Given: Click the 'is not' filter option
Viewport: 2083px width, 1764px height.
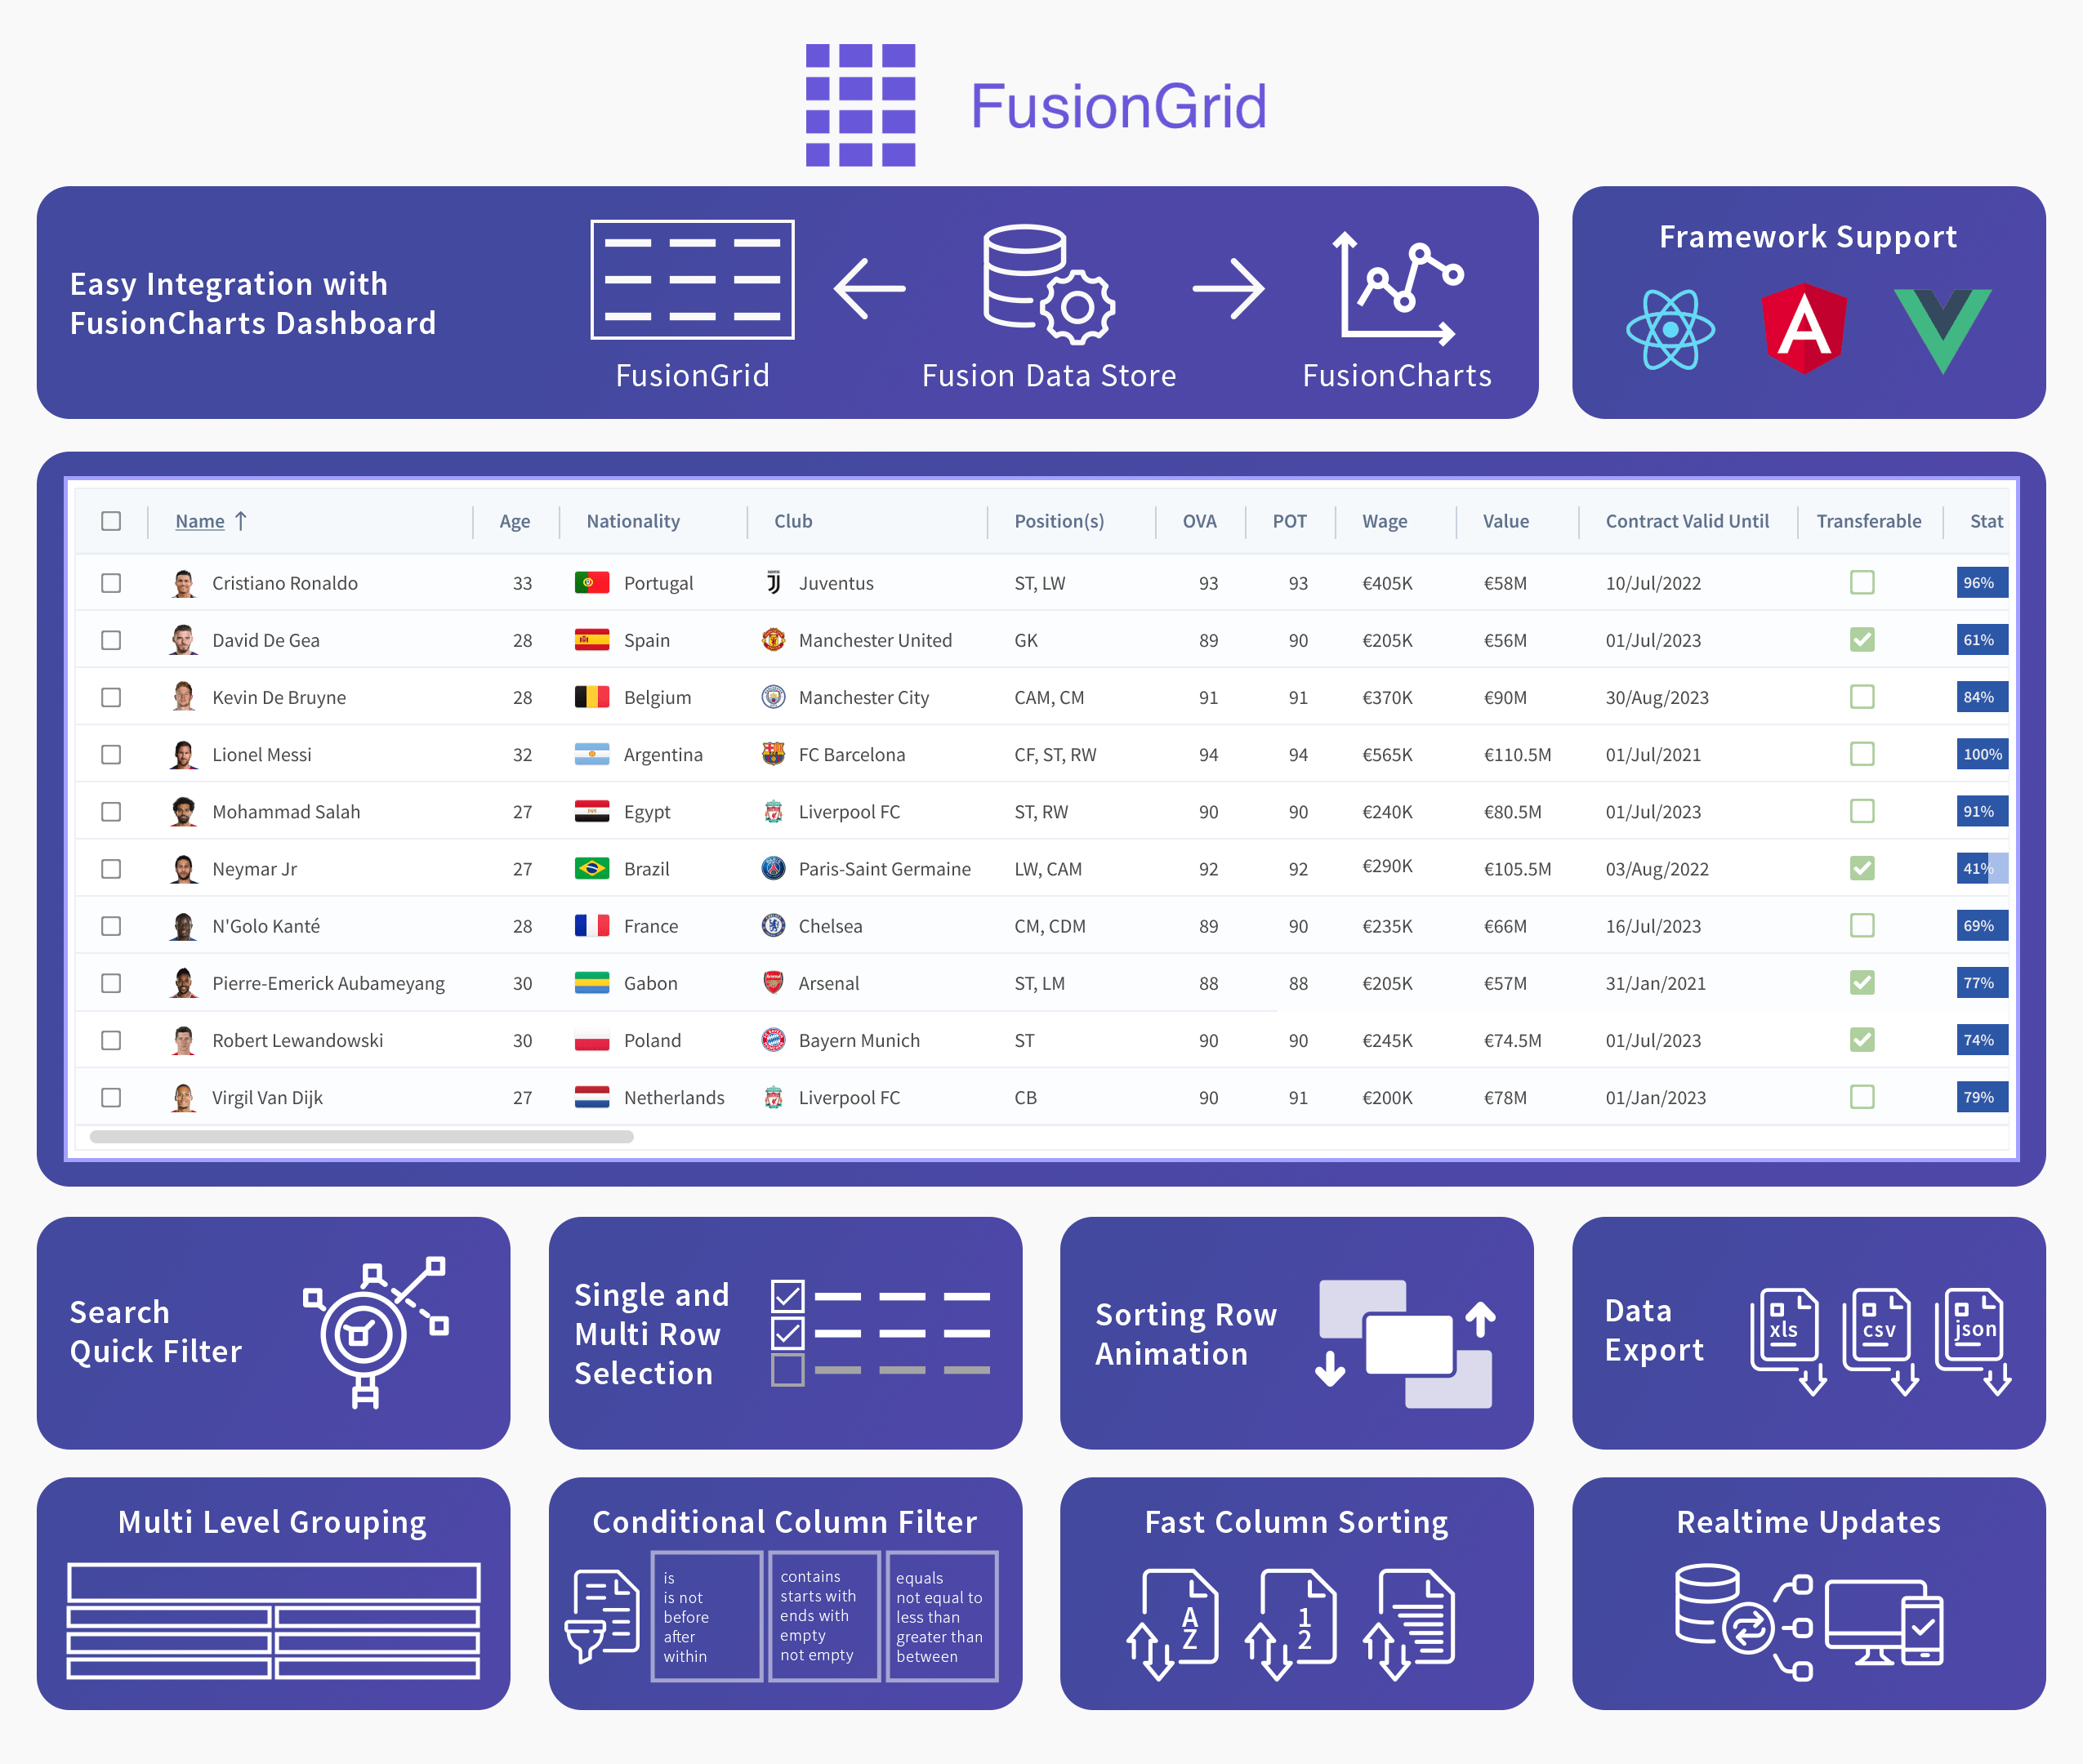Looking at the screenshot, I should pos(683,1598).
